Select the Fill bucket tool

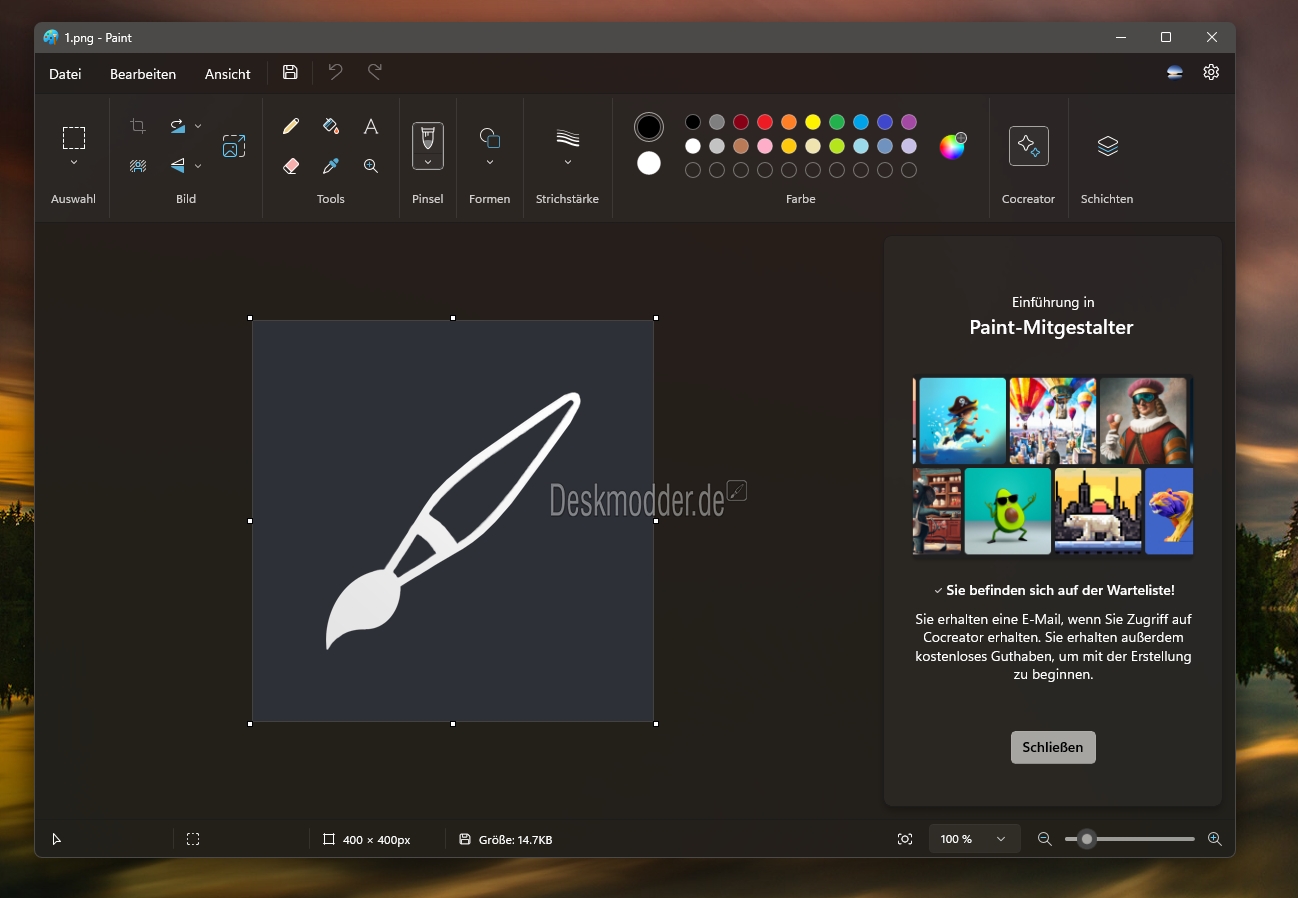(x=331, y=126)
